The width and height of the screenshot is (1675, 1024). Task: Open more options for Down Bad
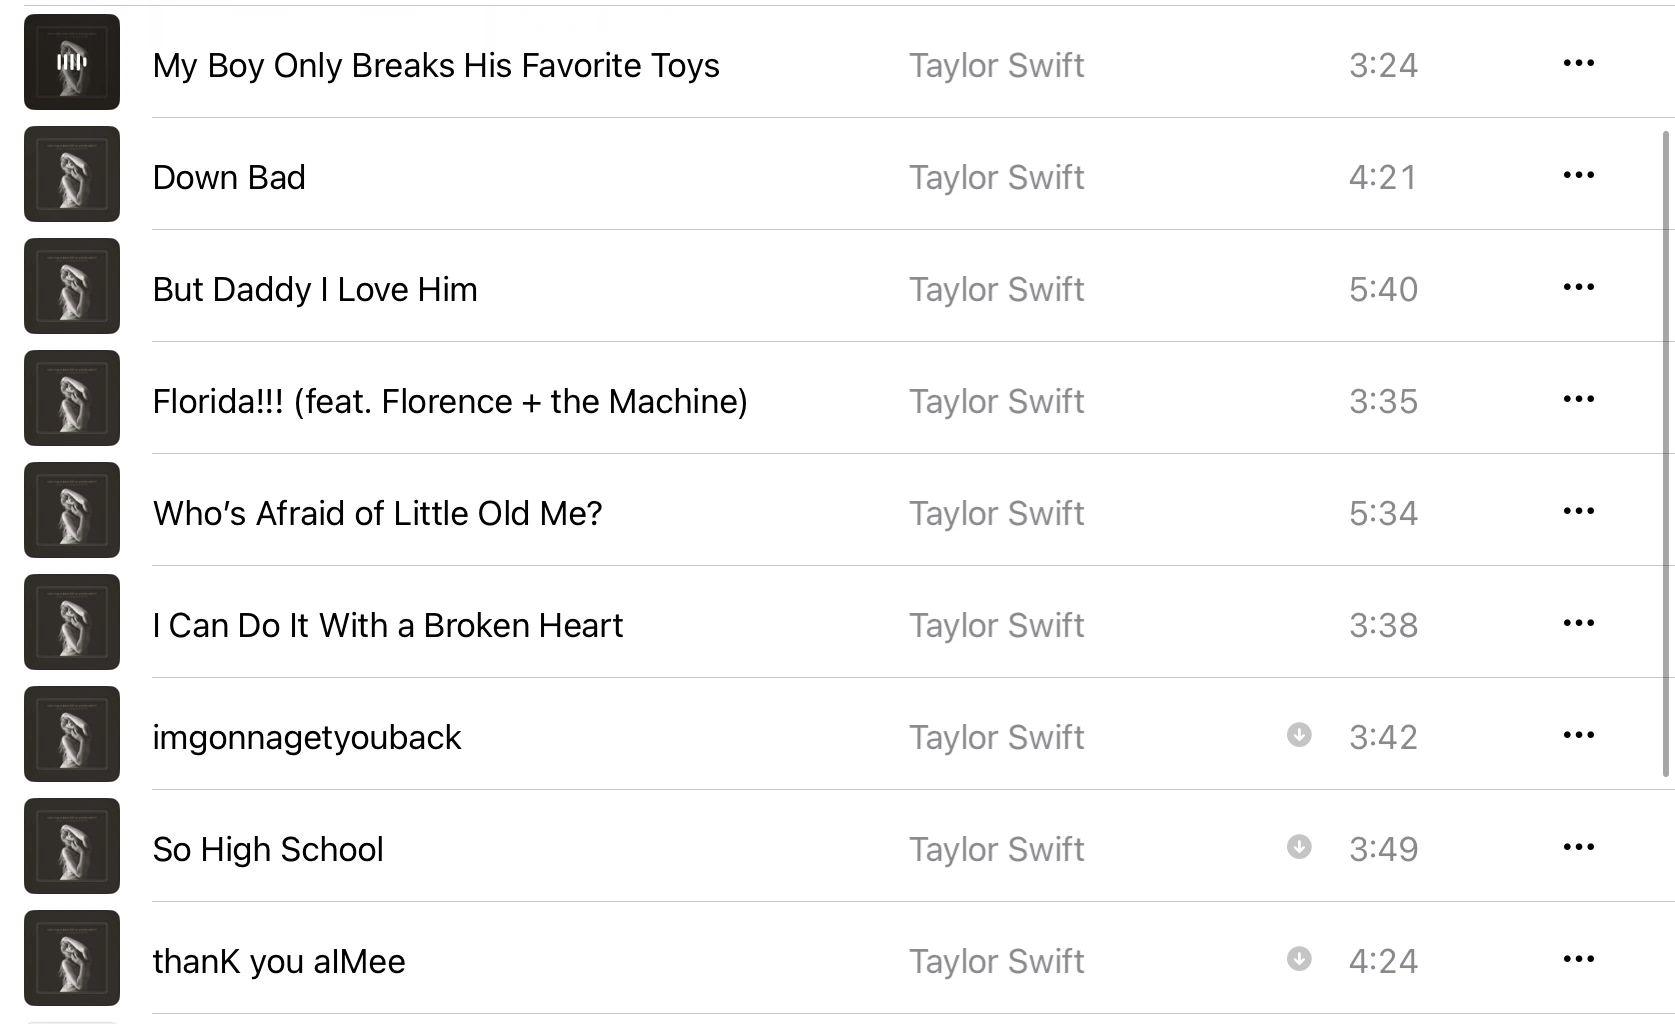pyautogui.click(x=1578, y=175)
